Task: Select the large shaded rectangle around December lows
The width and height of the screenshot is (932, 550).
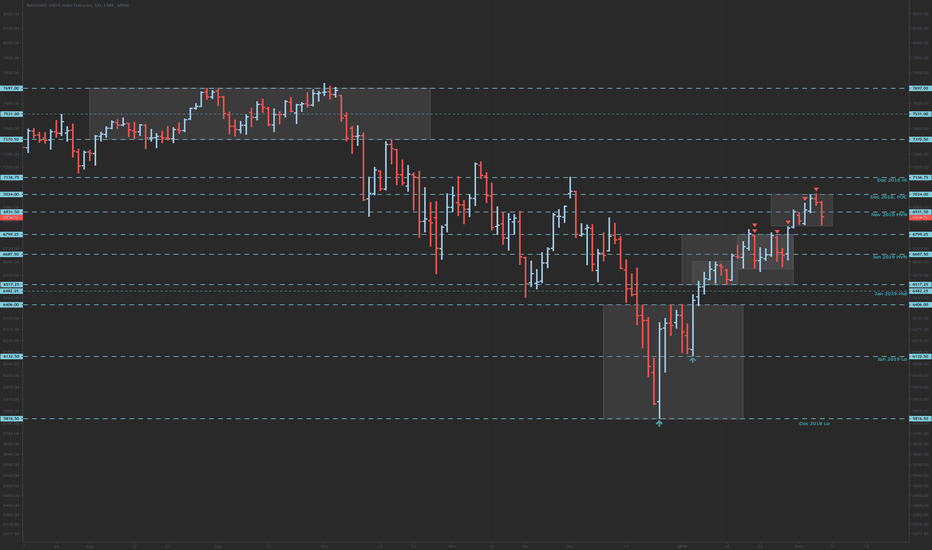Action: coord(673,362)
